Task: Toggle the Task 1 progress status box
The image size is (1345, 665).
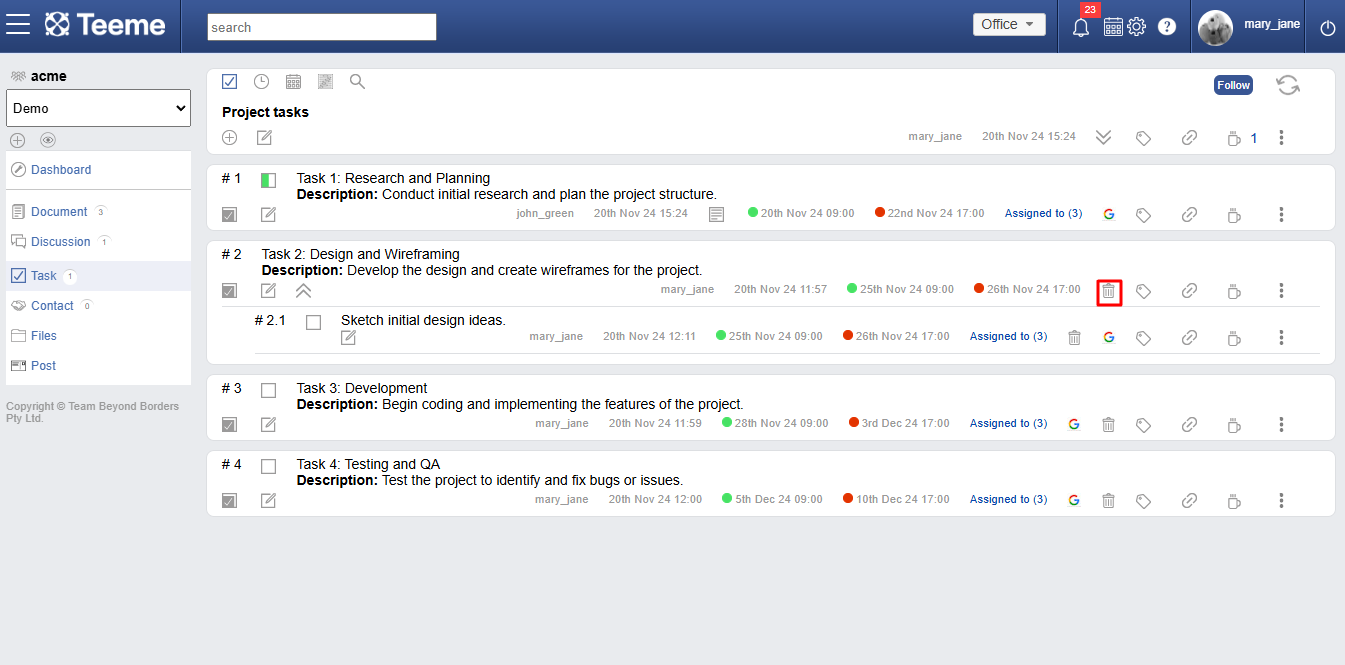Action: (268, 180)
